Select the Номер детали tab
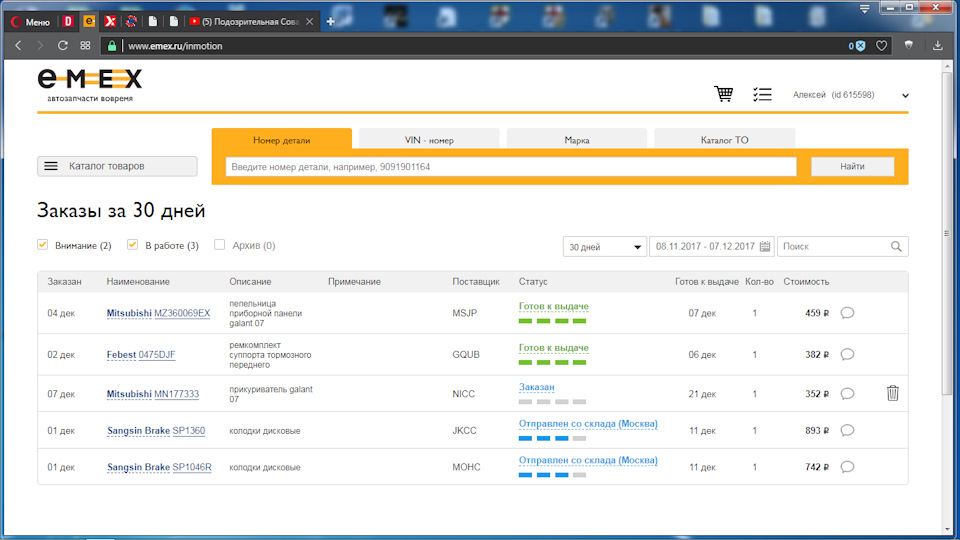The height and width of the screenshot is (540, 960). click(282, 140)
